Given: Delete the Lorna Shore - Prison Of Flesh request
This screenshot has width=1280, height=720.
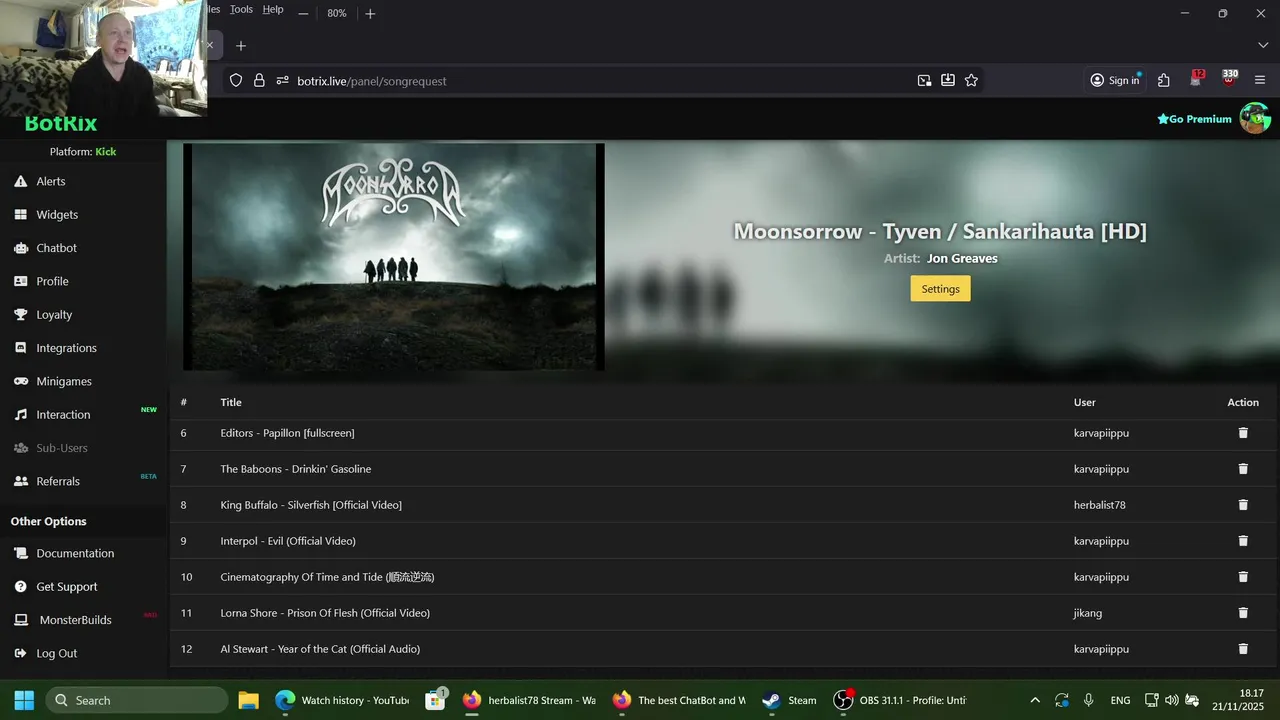Looking at the screenshot, I should (x=1243, y=613).
